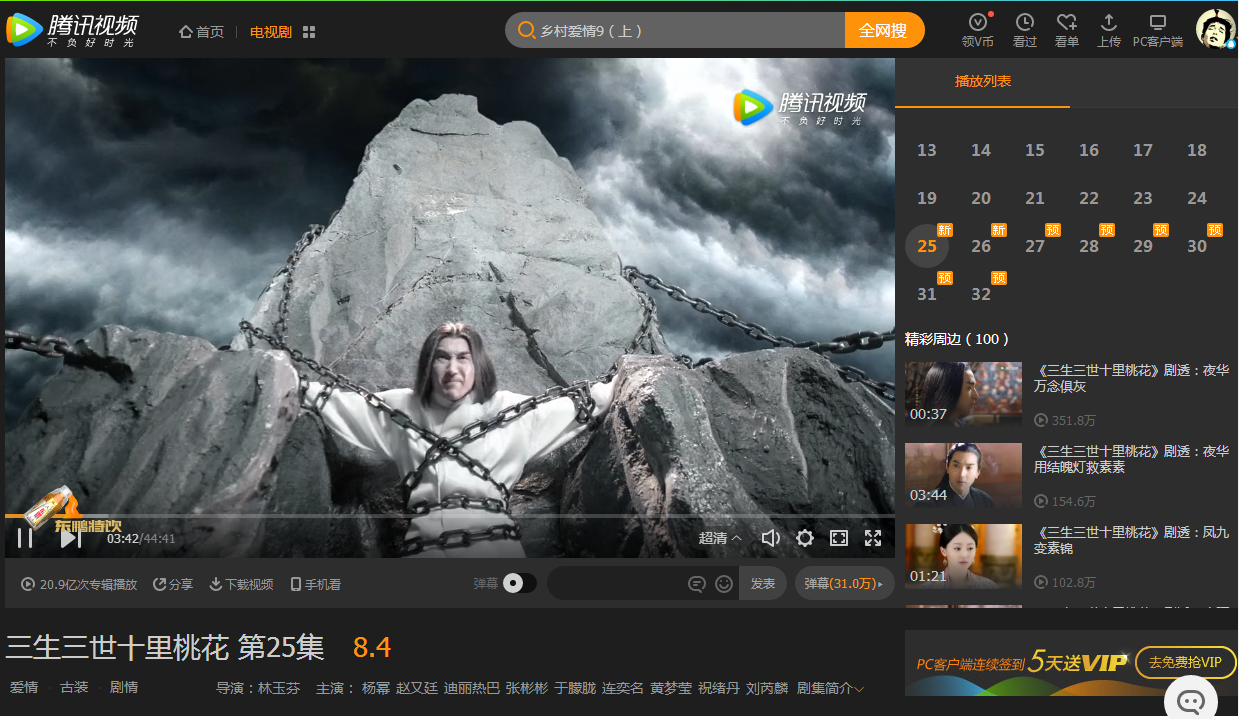Play episode 24
Image resolution: width=1239 pixels, height=719 pixels.
click(1197, 198)
